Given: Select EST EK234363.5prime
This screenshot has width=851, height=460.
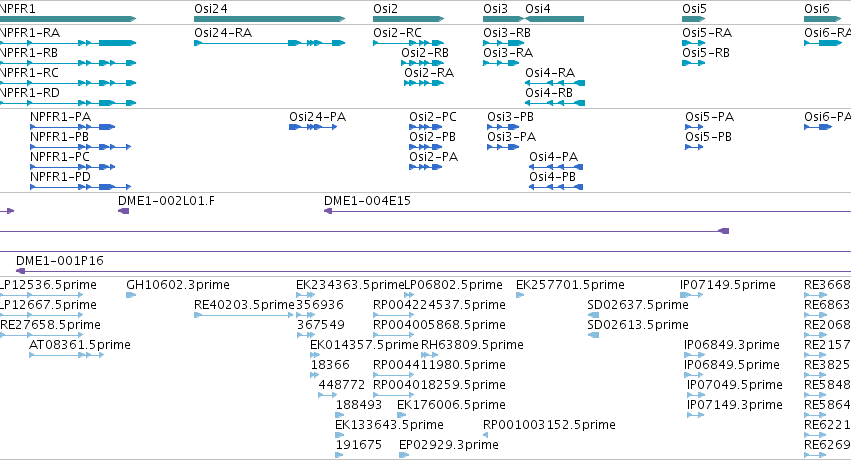Looking at the screenshot, I should click(306, 295).
